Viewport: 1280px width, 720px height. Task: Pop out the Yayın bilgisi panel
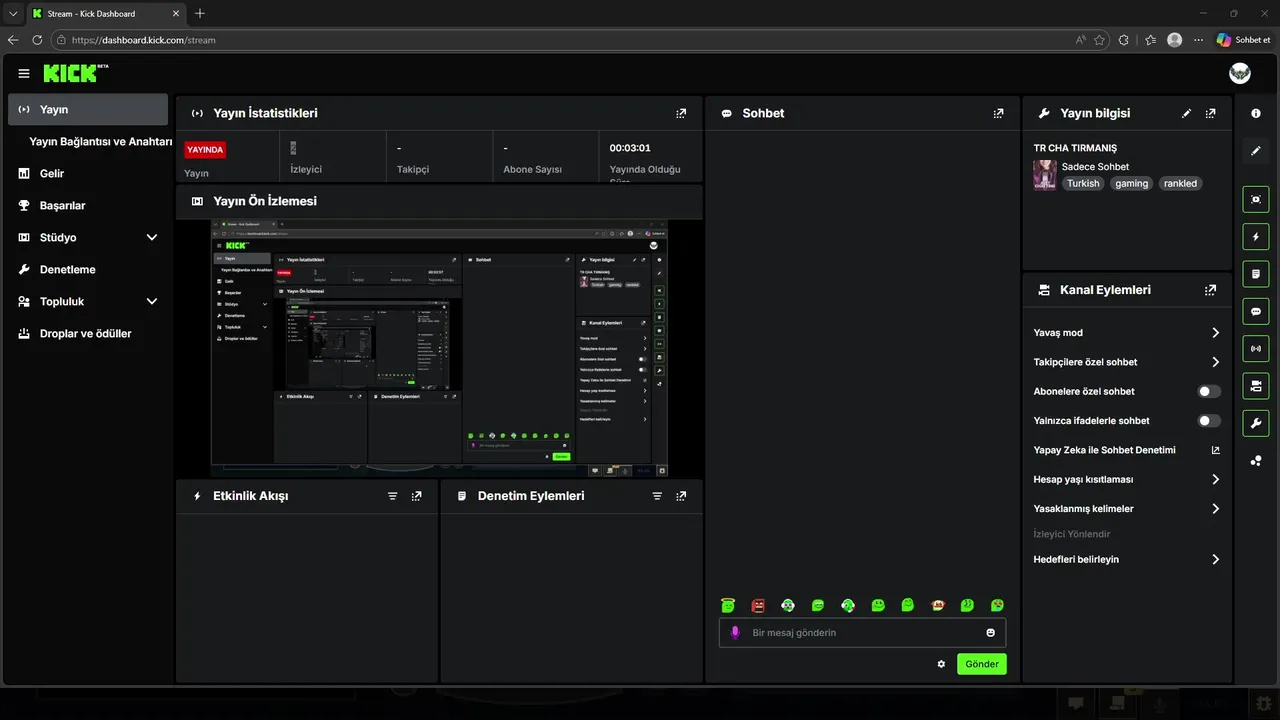pyautogui.click(x=1211, y=114)
